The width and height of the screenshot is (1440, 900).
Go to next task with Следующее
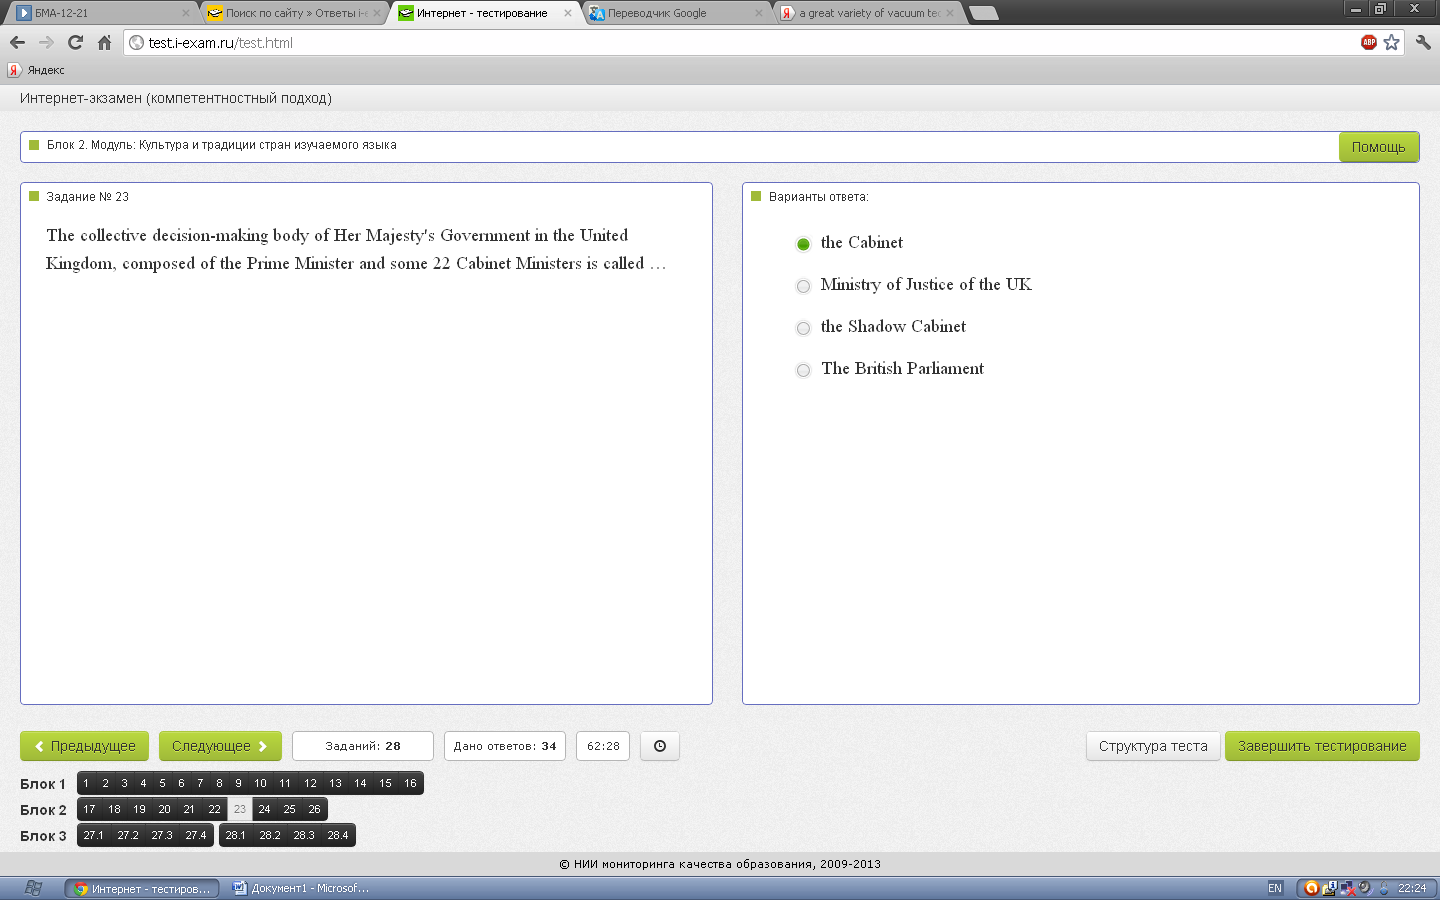(220, 746)
